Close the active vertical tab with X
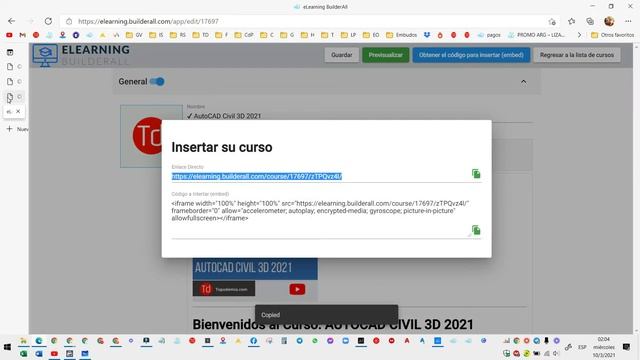This screenshot has height=360, width=640. (18, 111)
